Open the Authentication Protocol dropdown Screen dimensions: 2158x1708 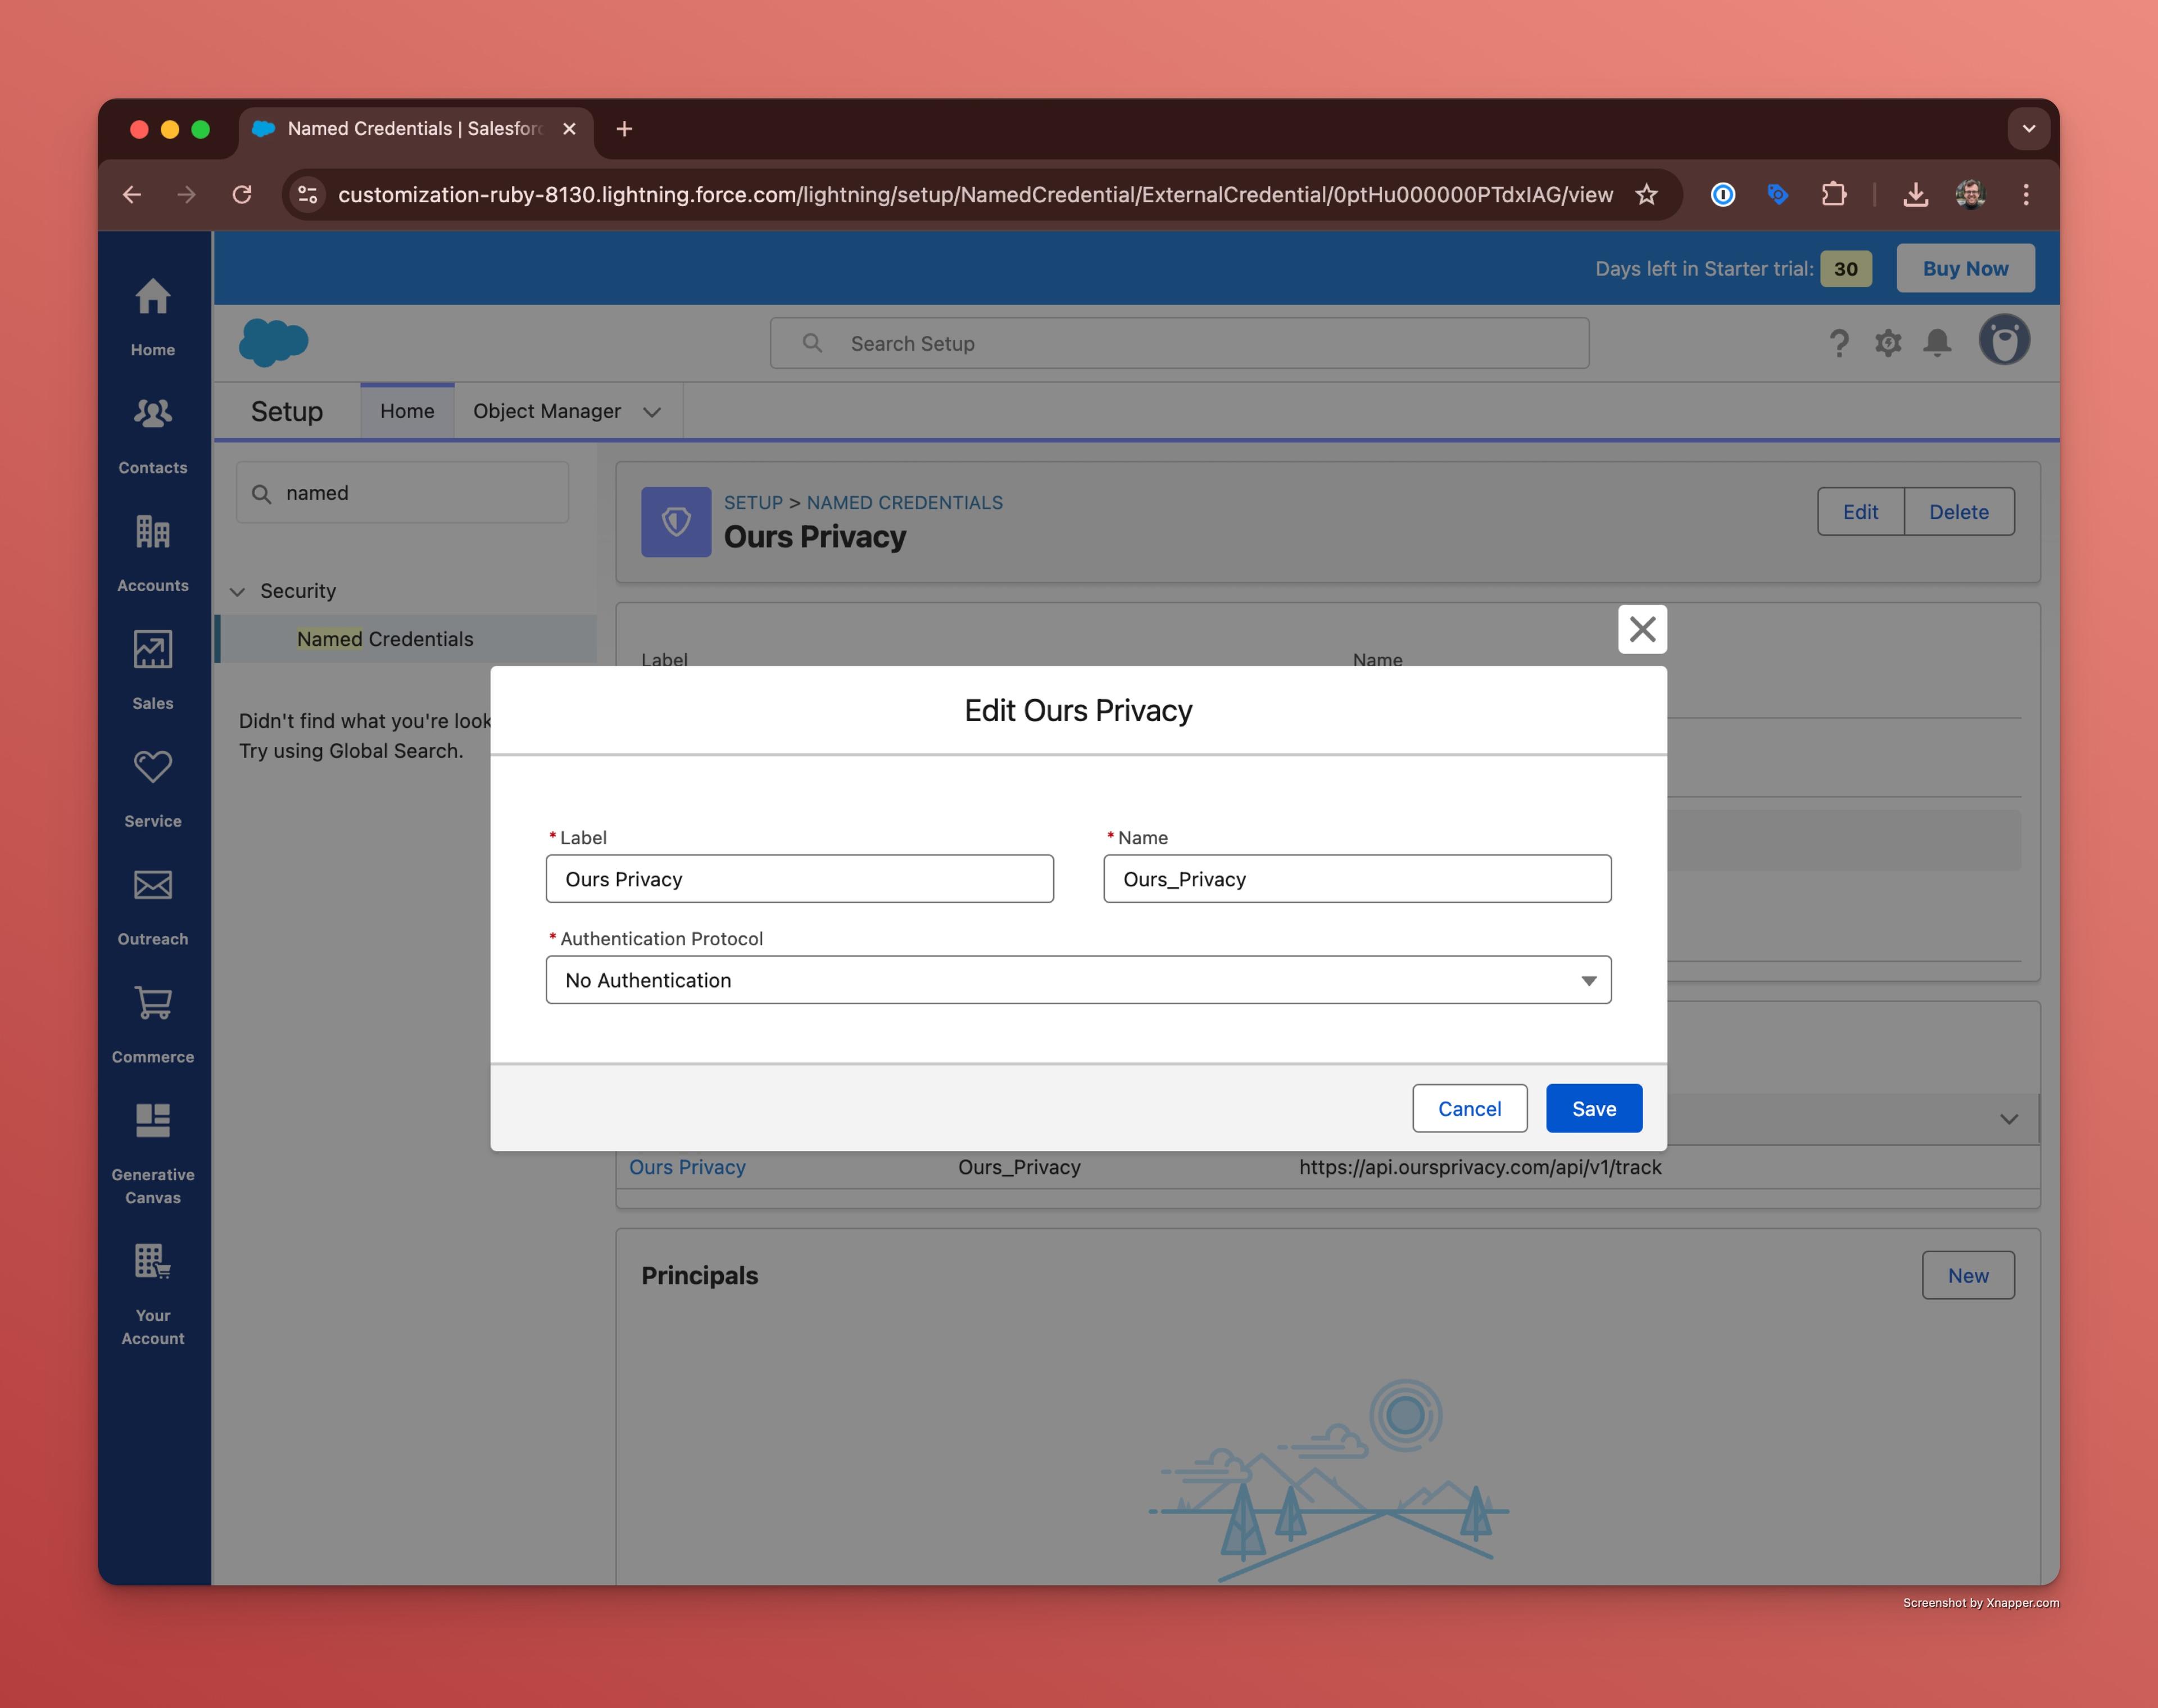[x=1077, y=980]
